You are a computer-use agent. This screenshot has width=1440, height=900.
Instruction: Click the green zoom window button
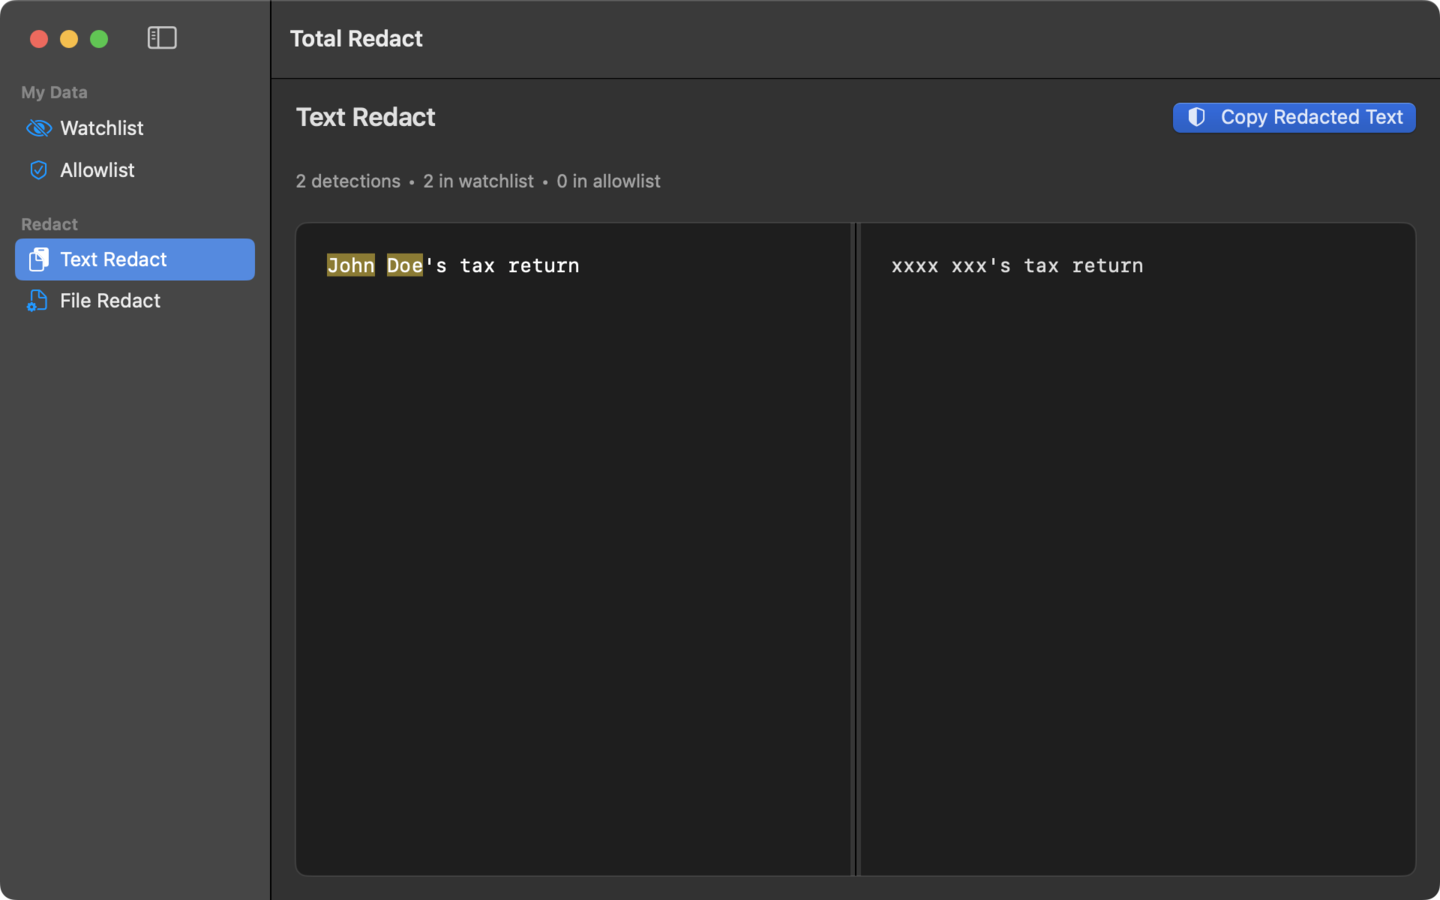[99, 39]
